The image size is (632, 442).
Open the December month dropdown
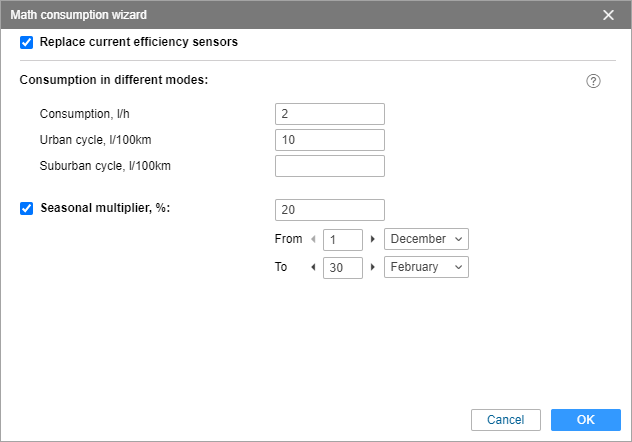(426, 239)
